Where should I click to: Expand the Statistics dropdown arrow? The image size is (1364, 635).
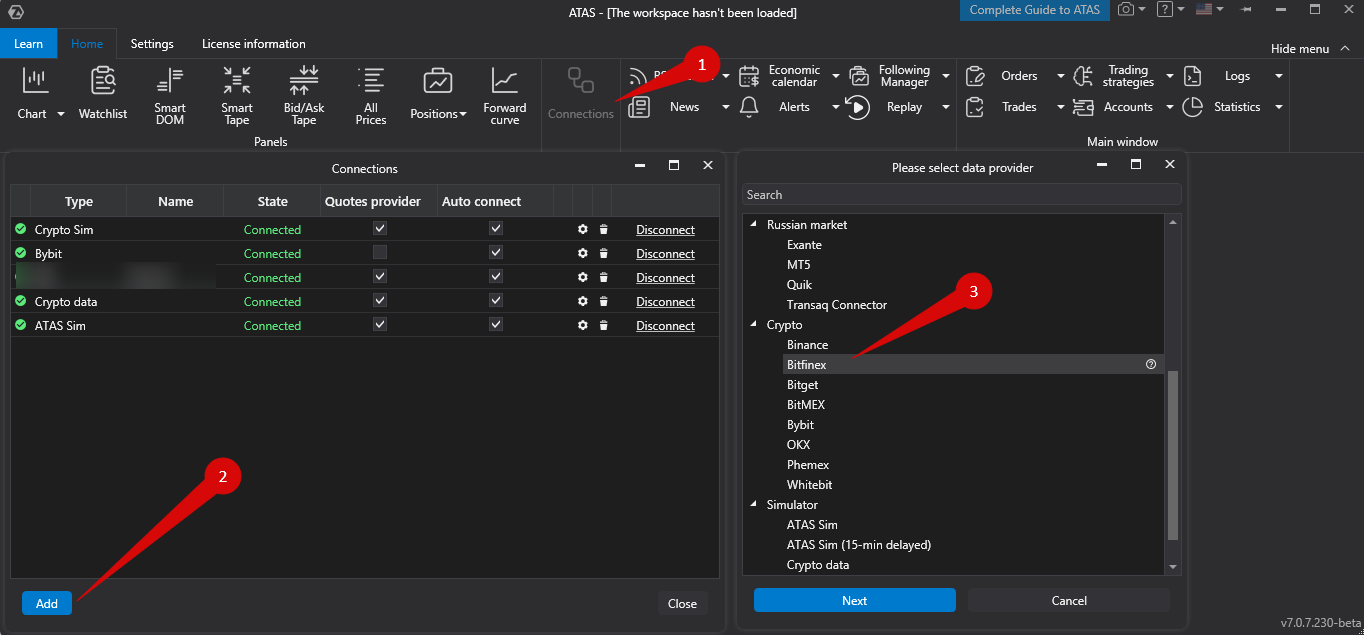1278,107
